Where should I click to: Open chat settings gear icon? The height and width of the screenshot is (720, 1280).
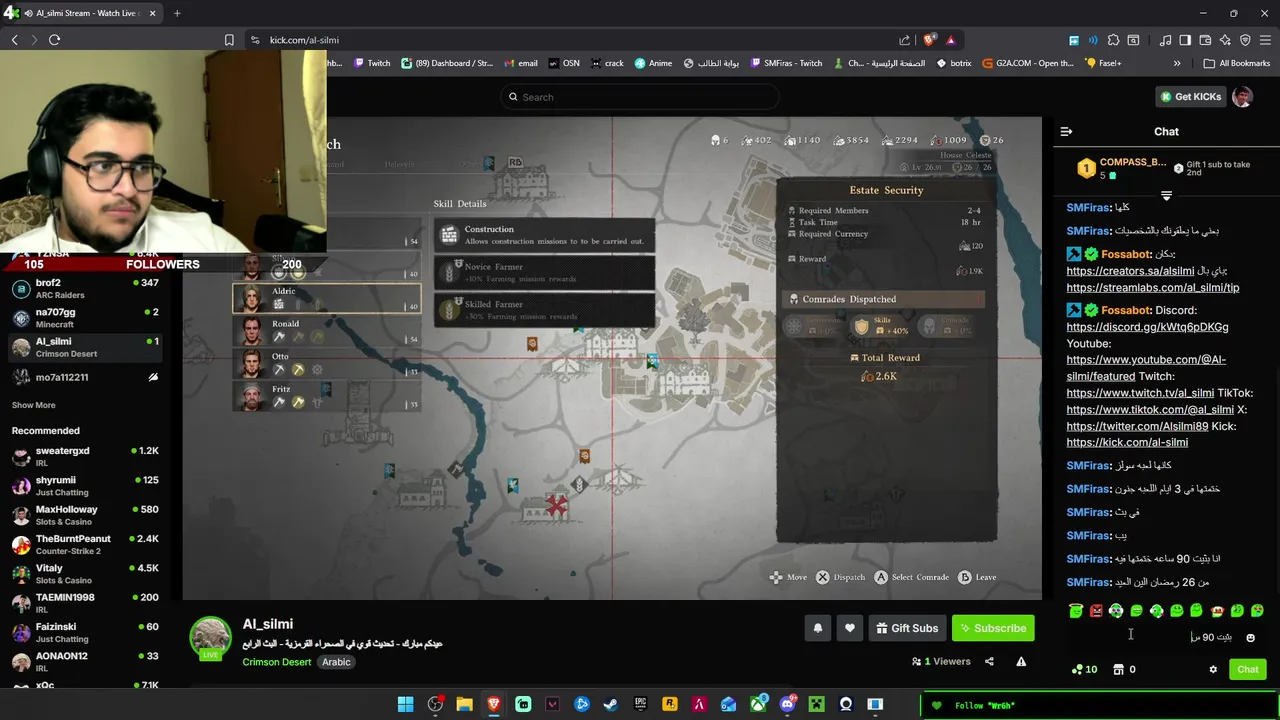(x=1213, y=669)
